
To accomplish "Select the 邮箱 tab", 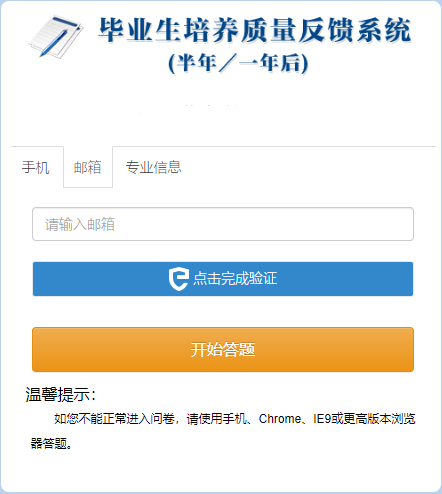I will (88, 167).
